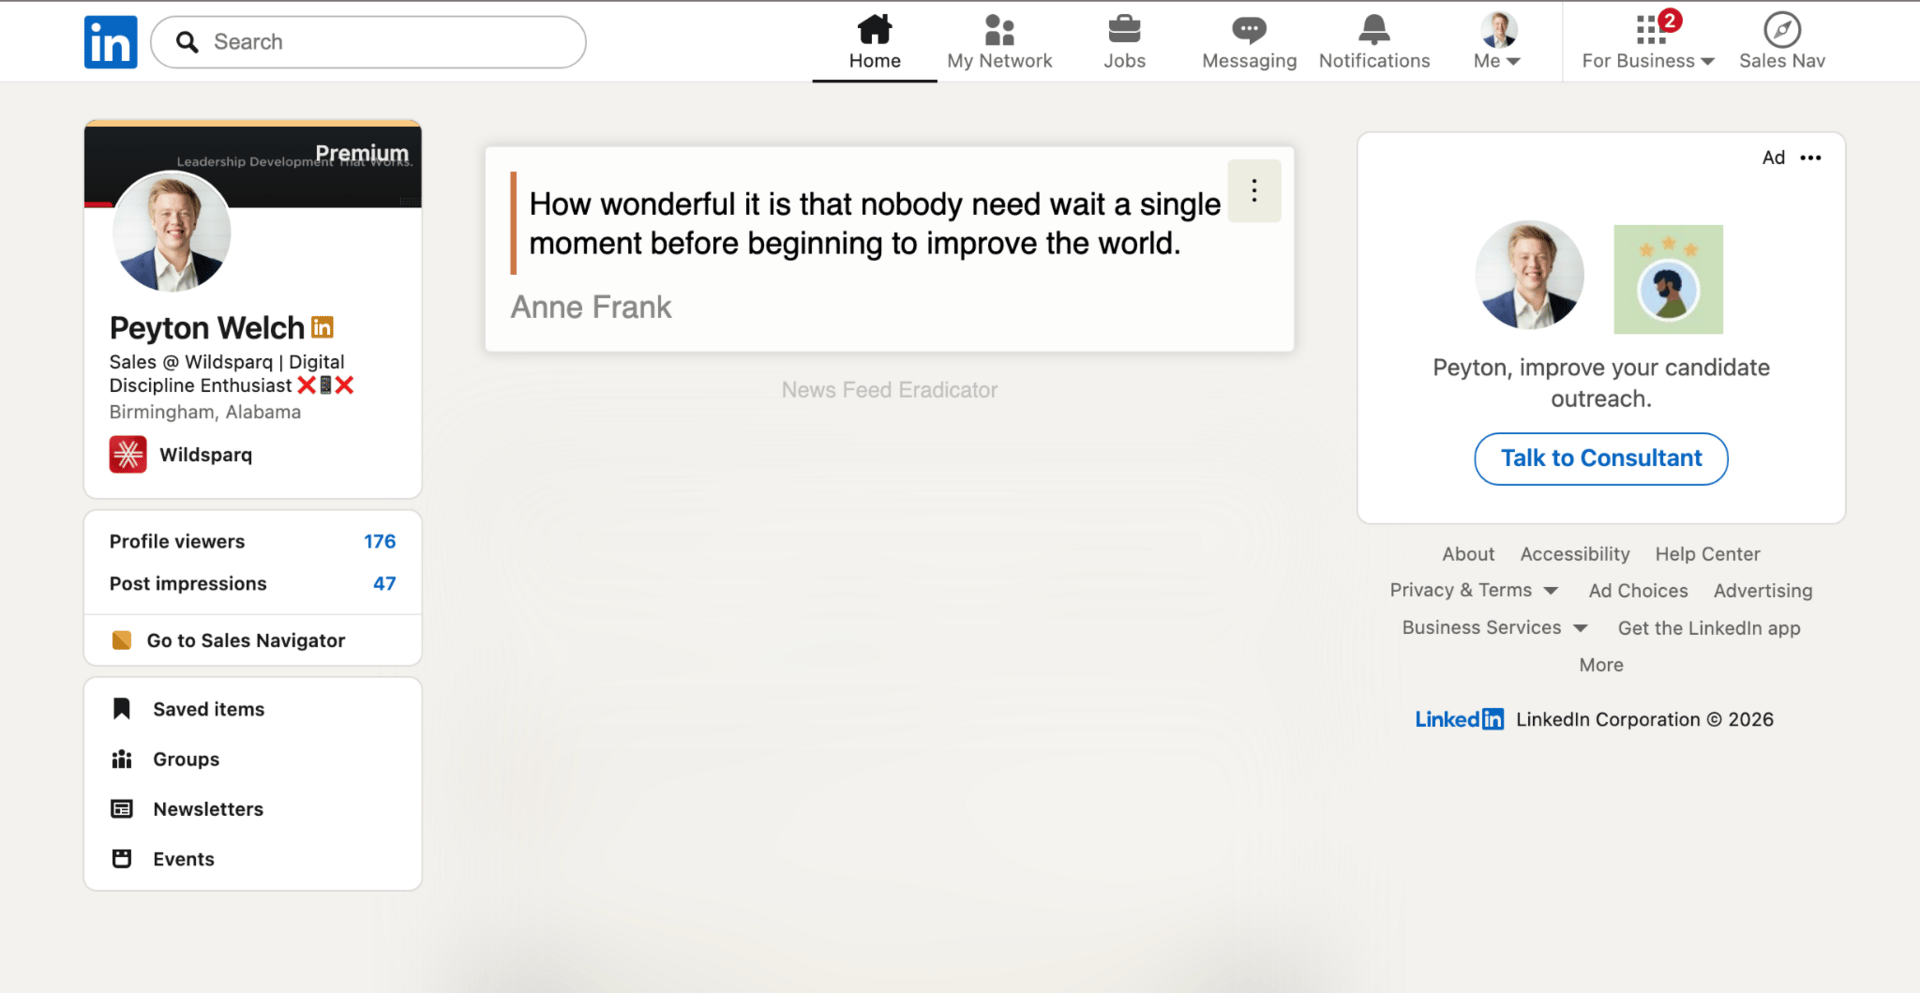Click the search magnifier icon
This screenshot has width=1920, height=993.
[187, 42]
